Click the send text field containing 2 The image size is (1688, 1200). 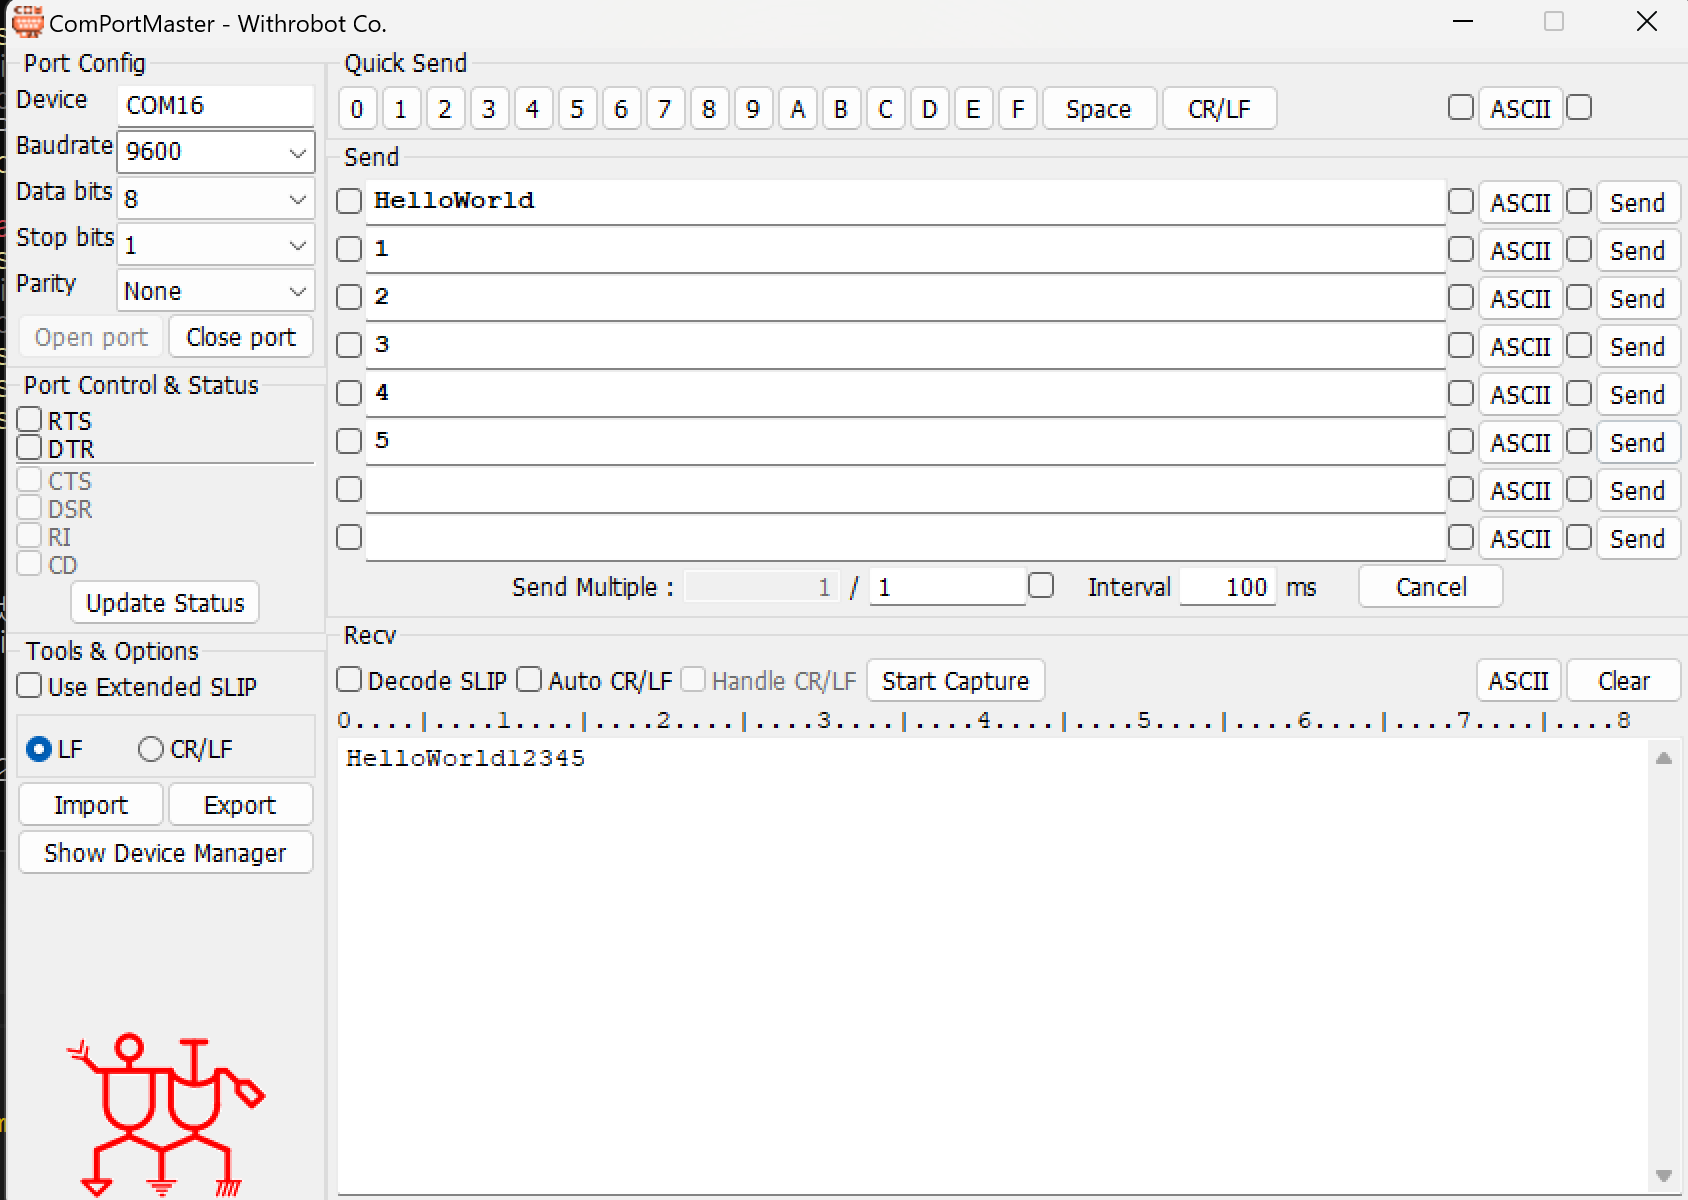[905, 298]
